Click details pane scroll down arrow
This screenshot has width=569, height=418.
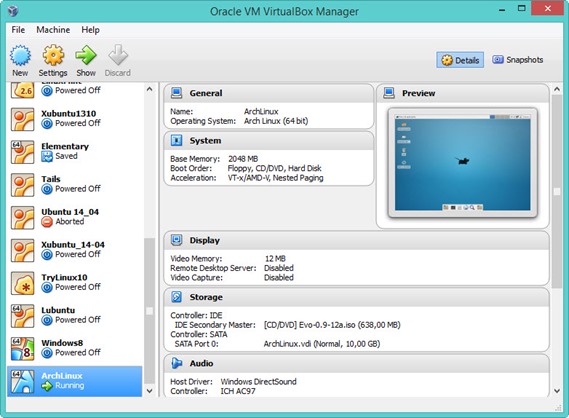557,391
